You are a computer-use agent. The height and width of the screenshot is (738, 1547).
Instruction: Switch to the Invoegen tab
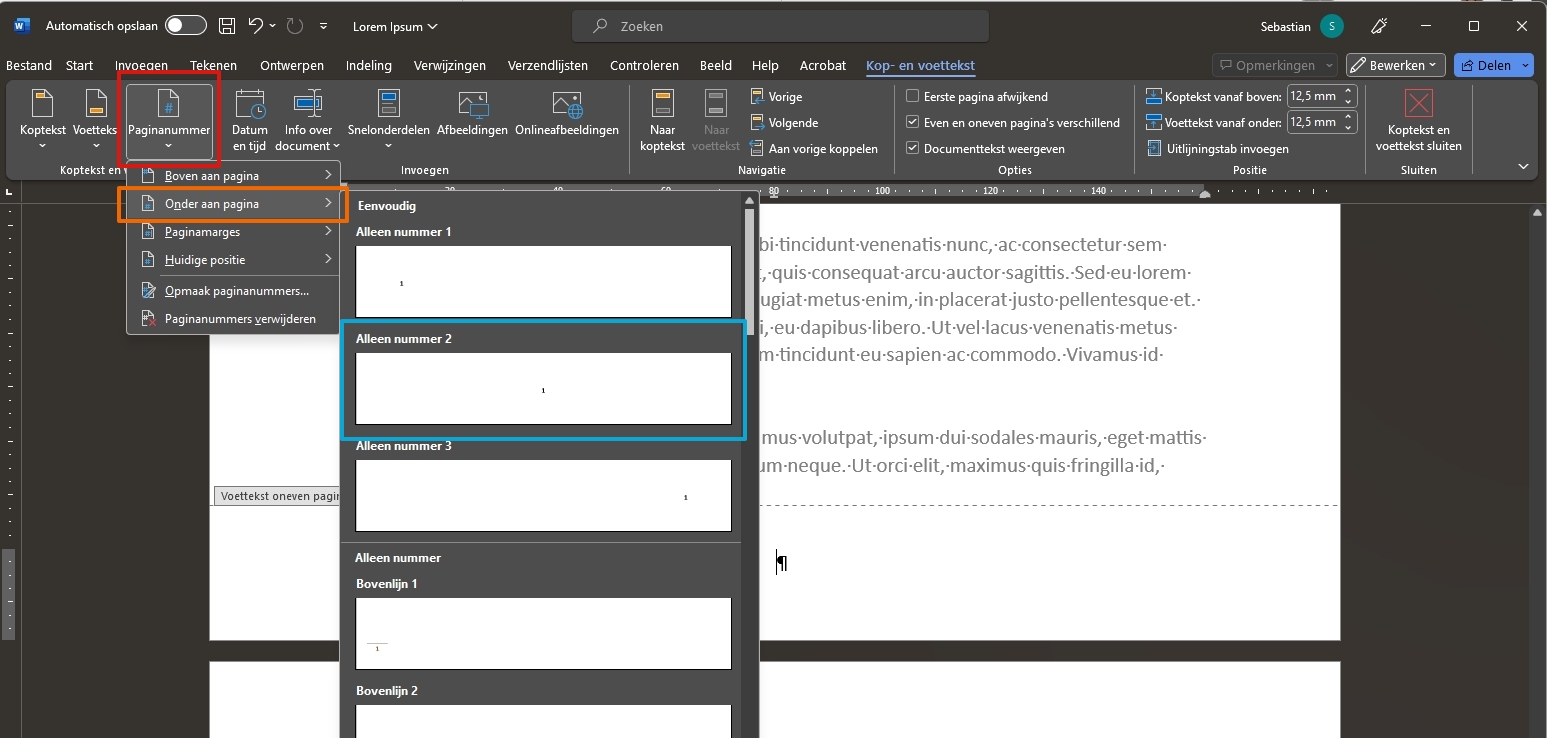(141, 66)
